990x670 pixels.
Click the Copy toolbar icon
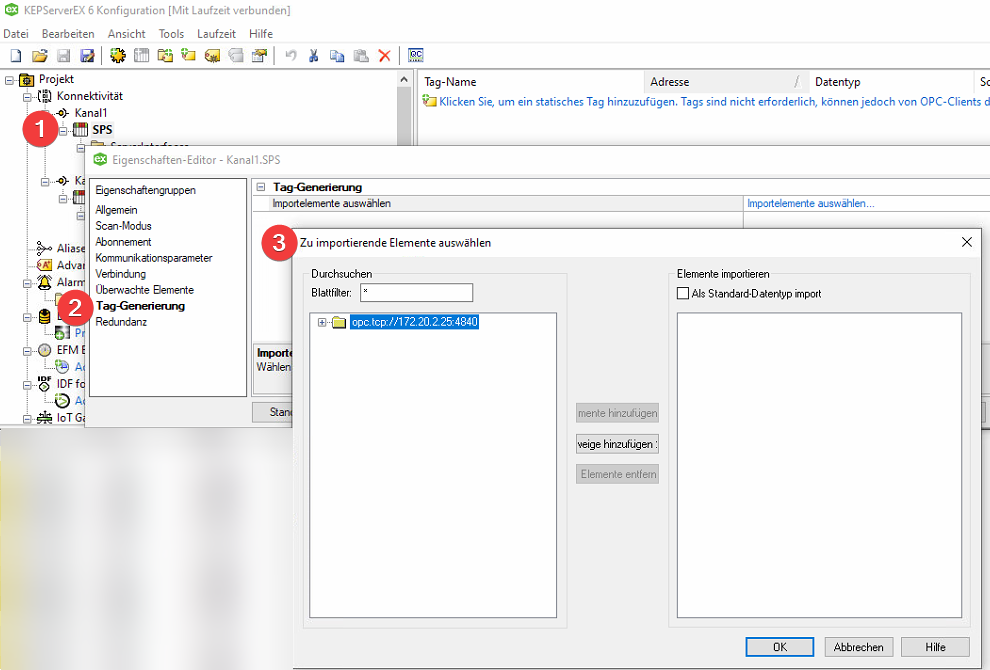337,56
